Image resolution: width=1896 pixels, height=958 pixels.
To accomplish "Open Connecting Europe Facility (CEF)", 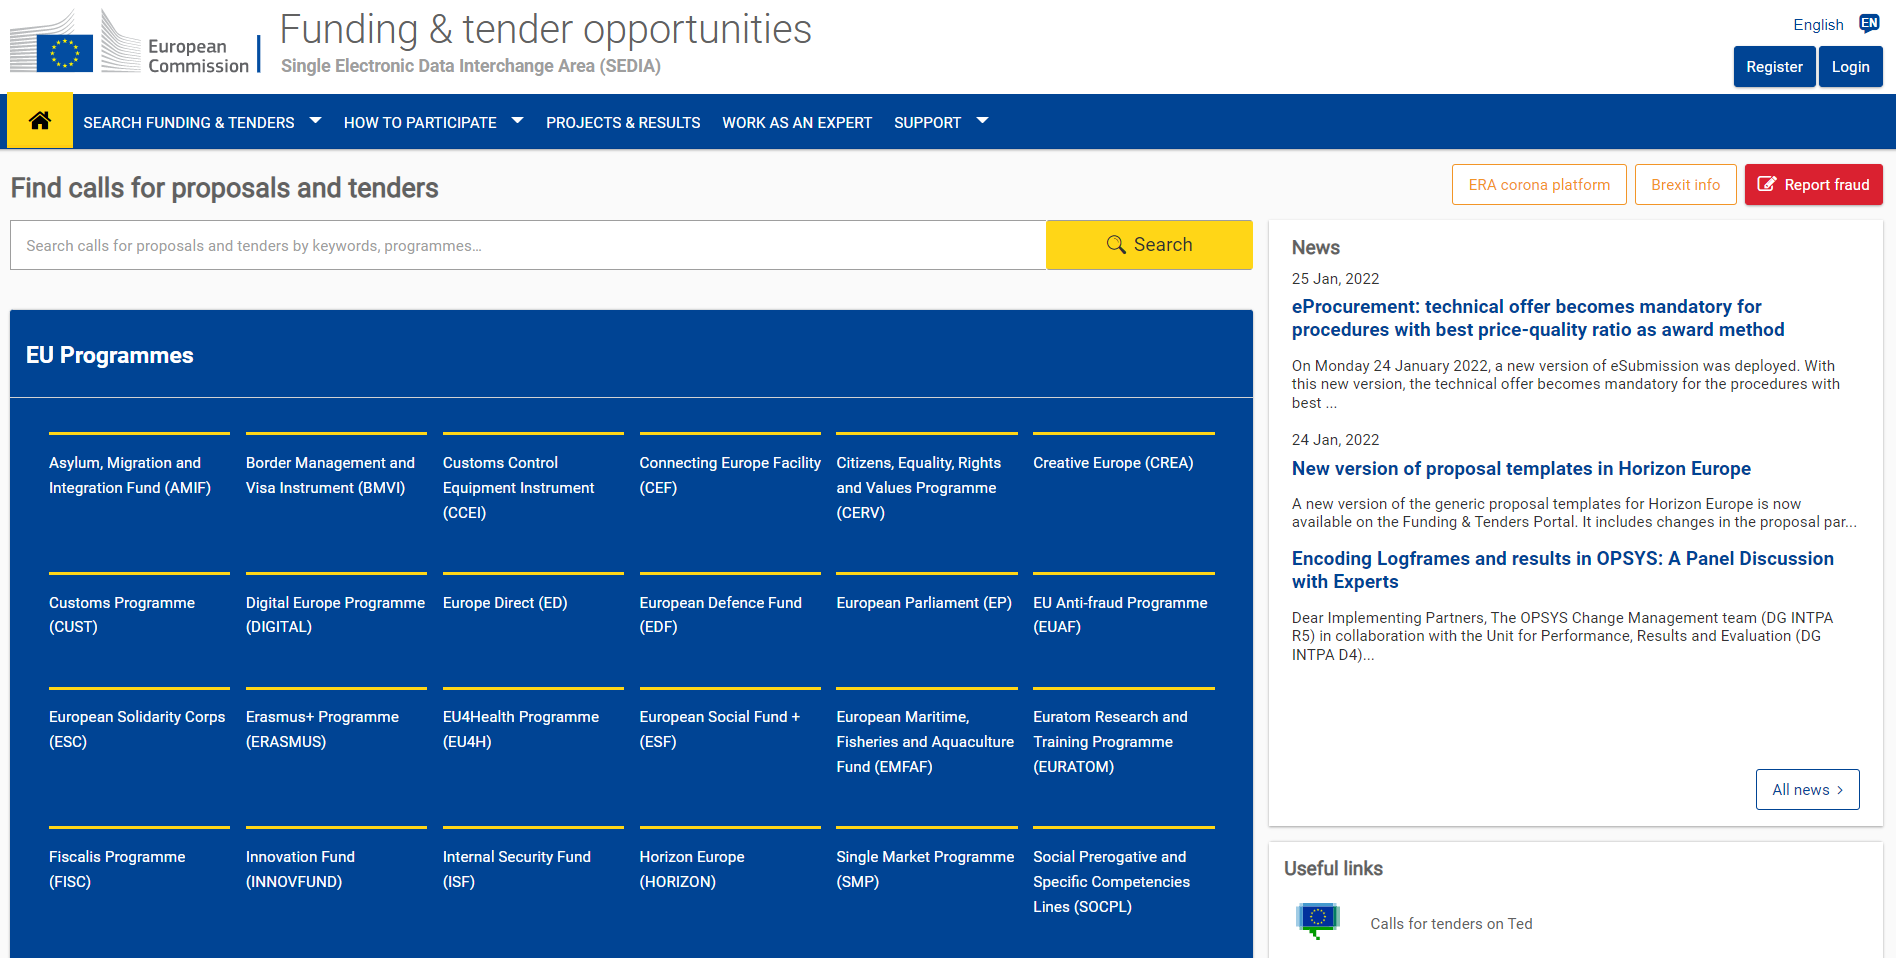I will point(730,475).
